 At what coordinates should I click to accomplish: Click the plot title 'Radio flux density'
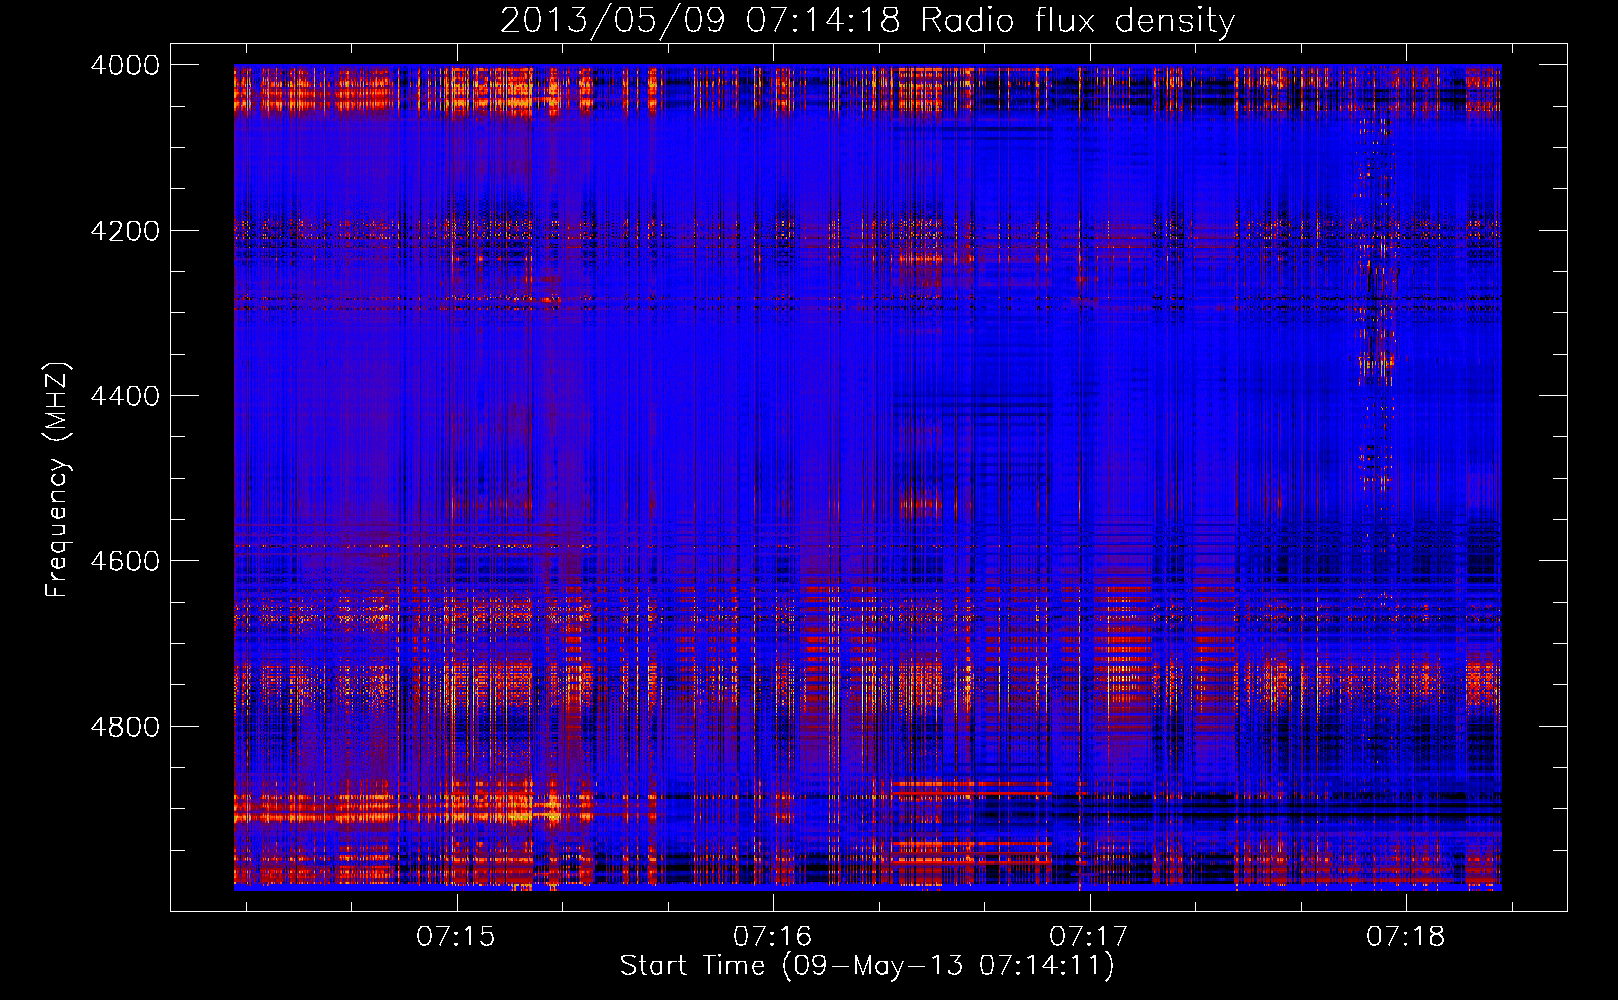click(1077, 21)
